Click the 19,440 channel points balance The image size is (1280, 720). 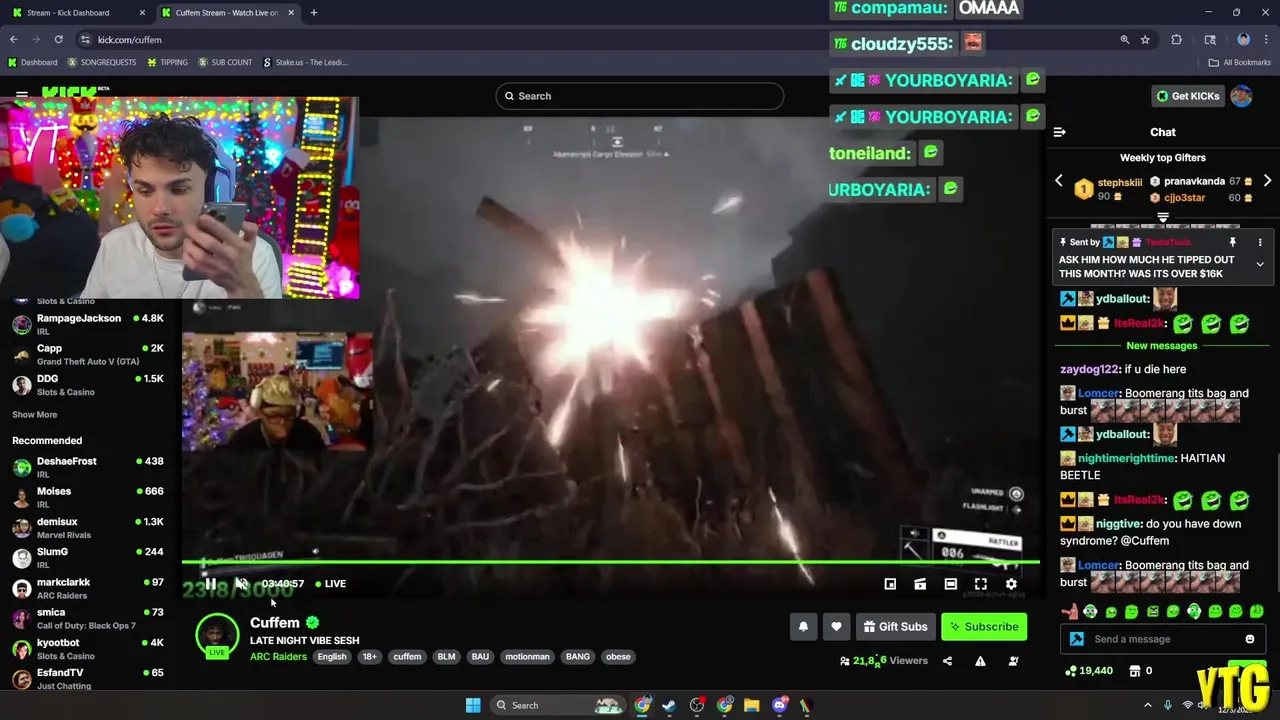(x=1089, y=671)
